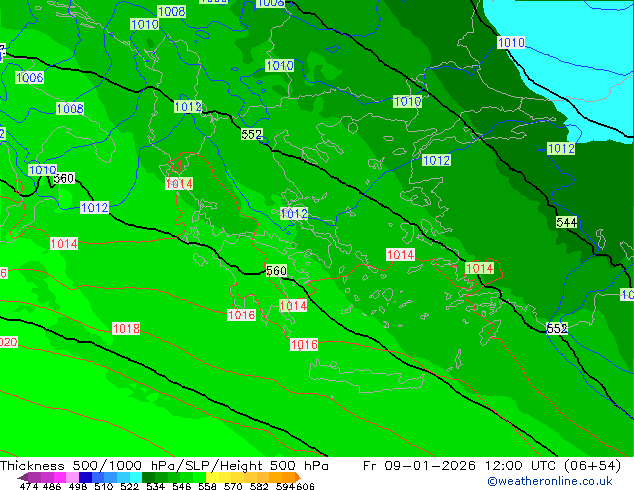Screen dimensions: 634x490
Task: Click the 560 label beside blue 1010
Action: (x=64, y=178)
